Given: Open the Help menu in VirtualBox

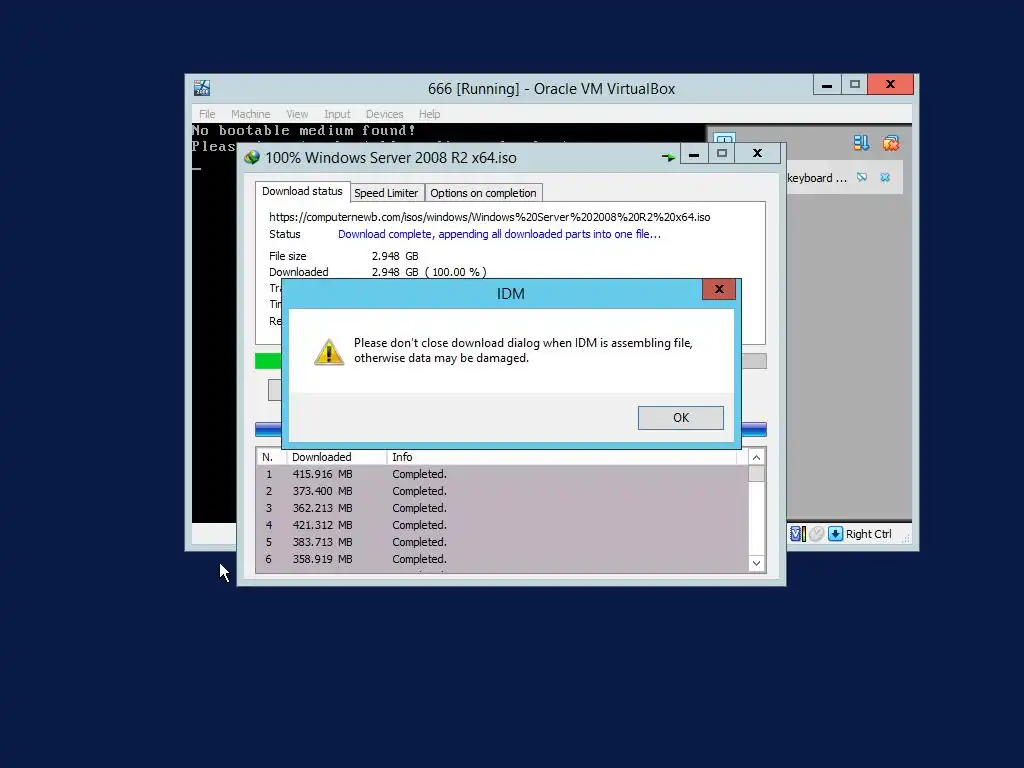Looking at the screenshot, I should [429, 114].
